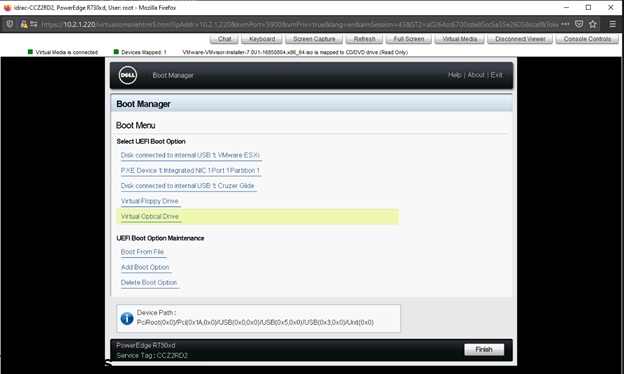Open Add Boot Option
The height and width of the screenshot is (374, 624).
145,267
